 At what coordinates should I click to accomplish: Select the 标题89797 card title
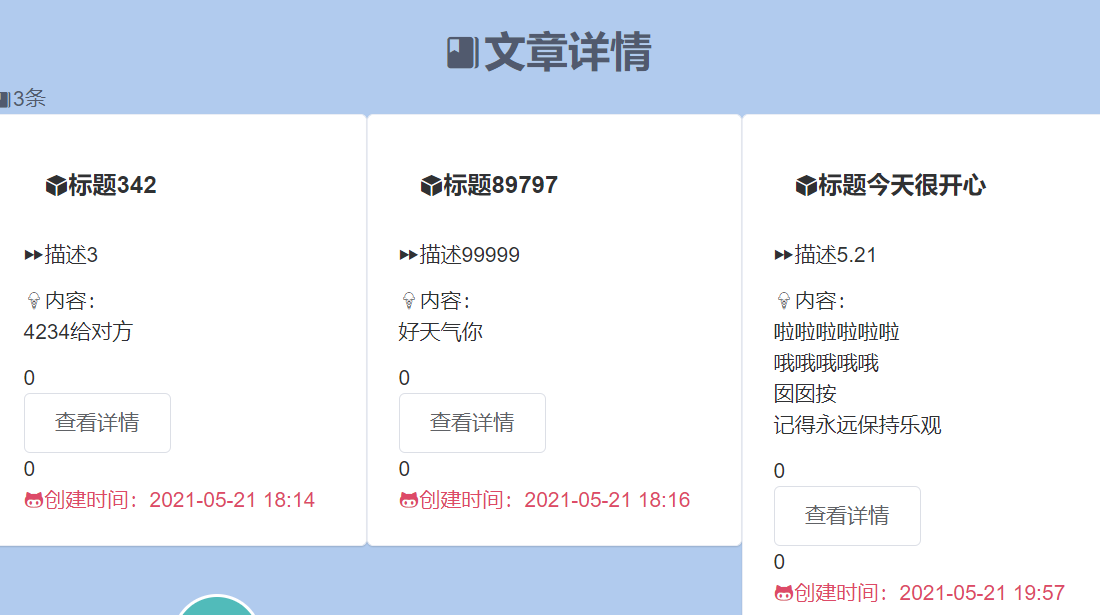(500, 186)
